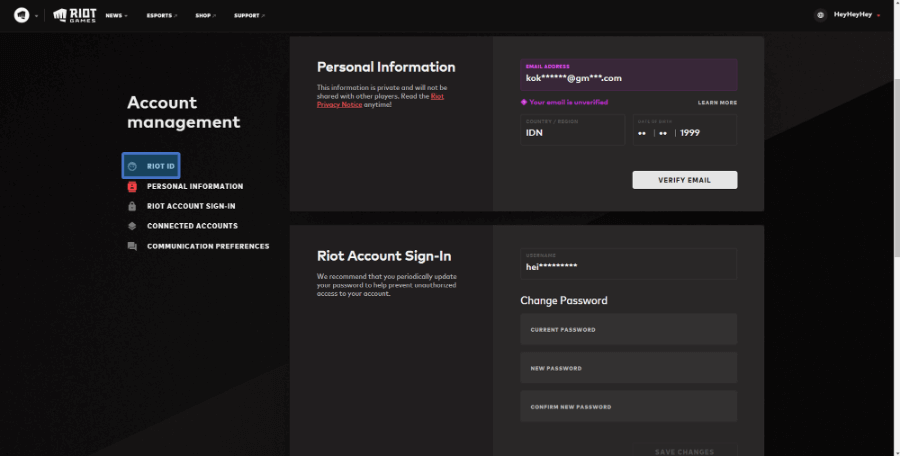Click the Connected Accounts layers icon
900x456 pixels.
pyautogui.click(x=132, y=226)
